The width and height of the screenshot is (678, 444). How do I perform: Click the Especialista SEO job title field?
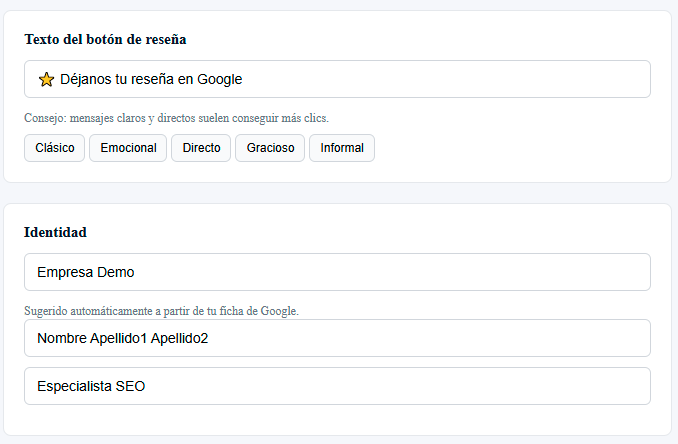337,386
